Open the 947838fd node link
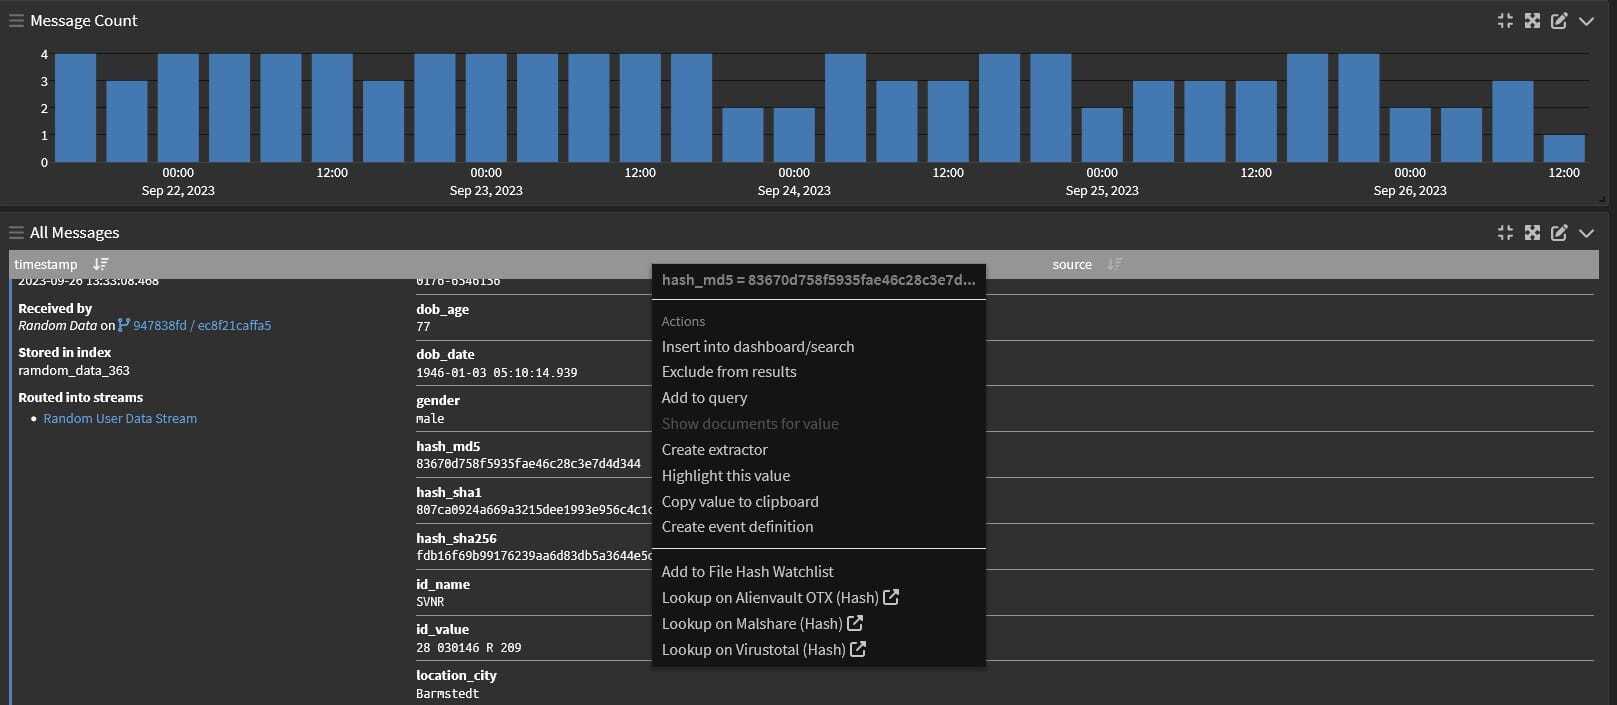The width and height of the screenshot is (1617, 705). [159, 326]
